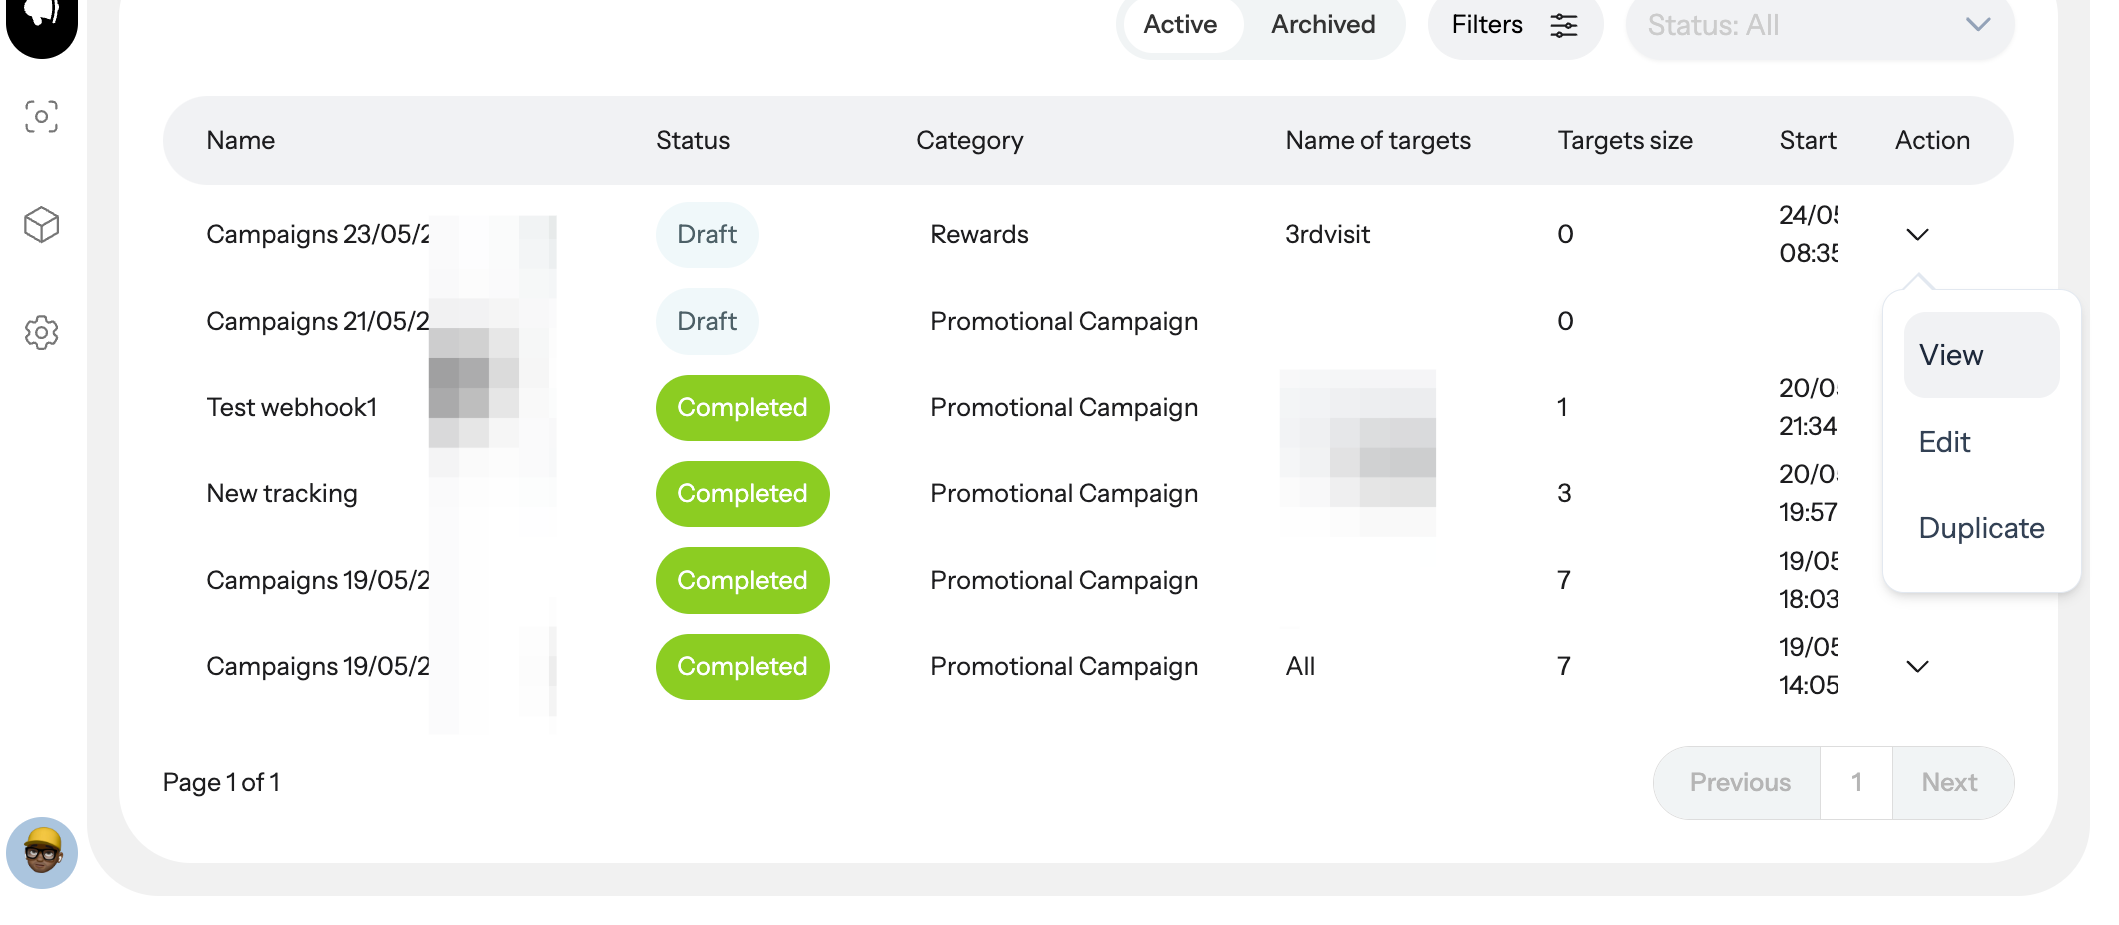Go to Previous page
The image size is (2119, 925).
click(x=1739, y=783)
